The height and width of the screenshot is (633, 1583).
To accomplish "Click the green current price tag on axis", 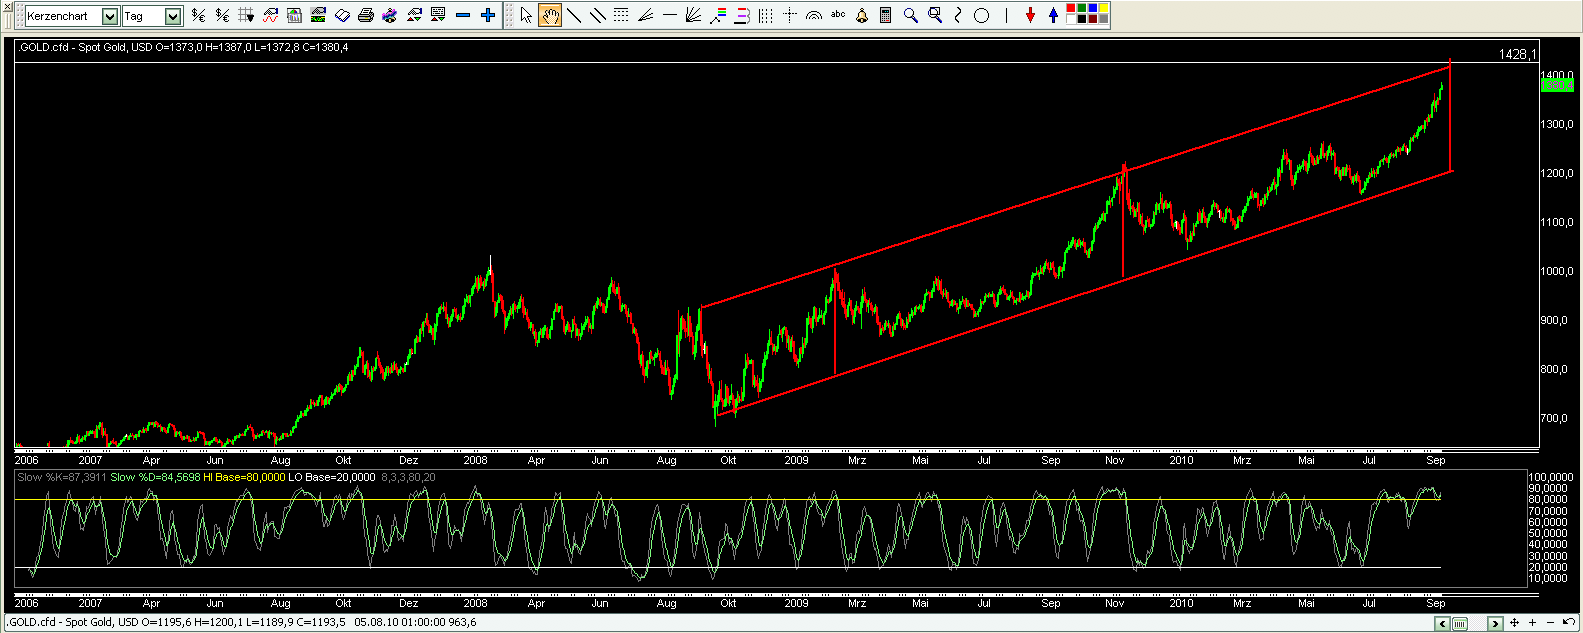I will point(1558,86).
